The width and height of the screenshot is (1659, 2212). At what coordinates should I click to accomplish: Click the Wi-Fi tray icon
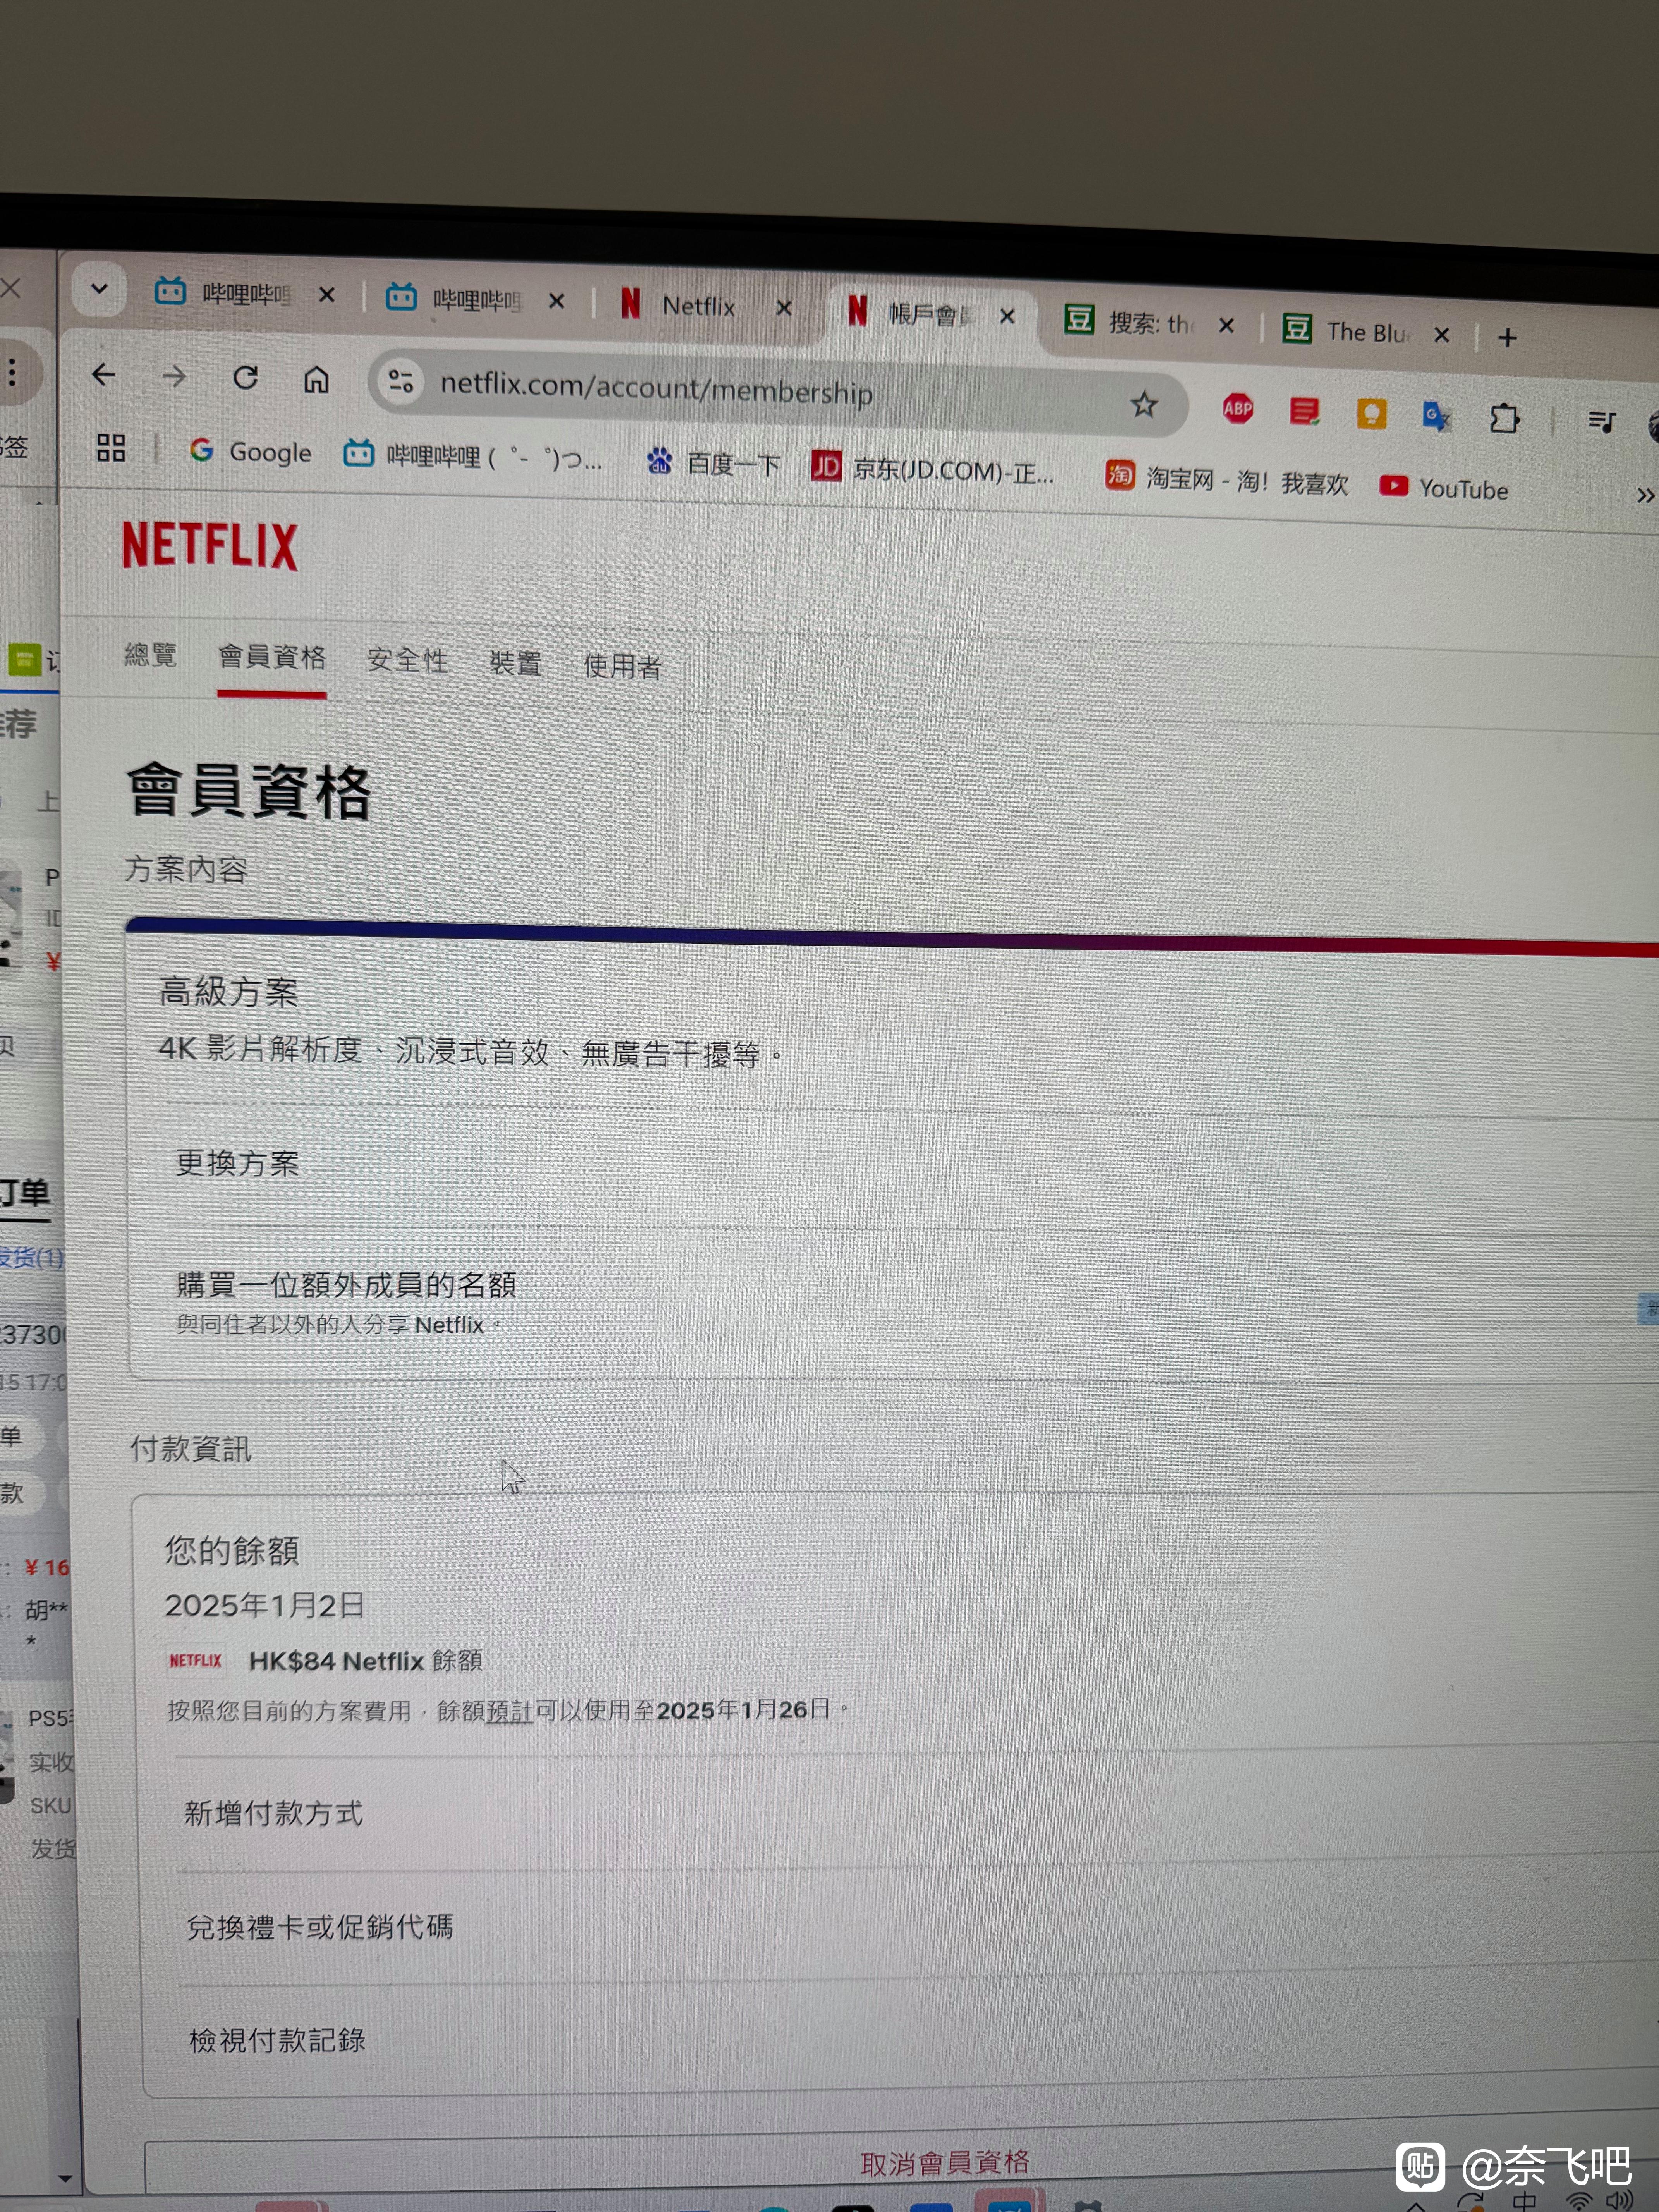pyautogui.click(x=1579, y=2201)
